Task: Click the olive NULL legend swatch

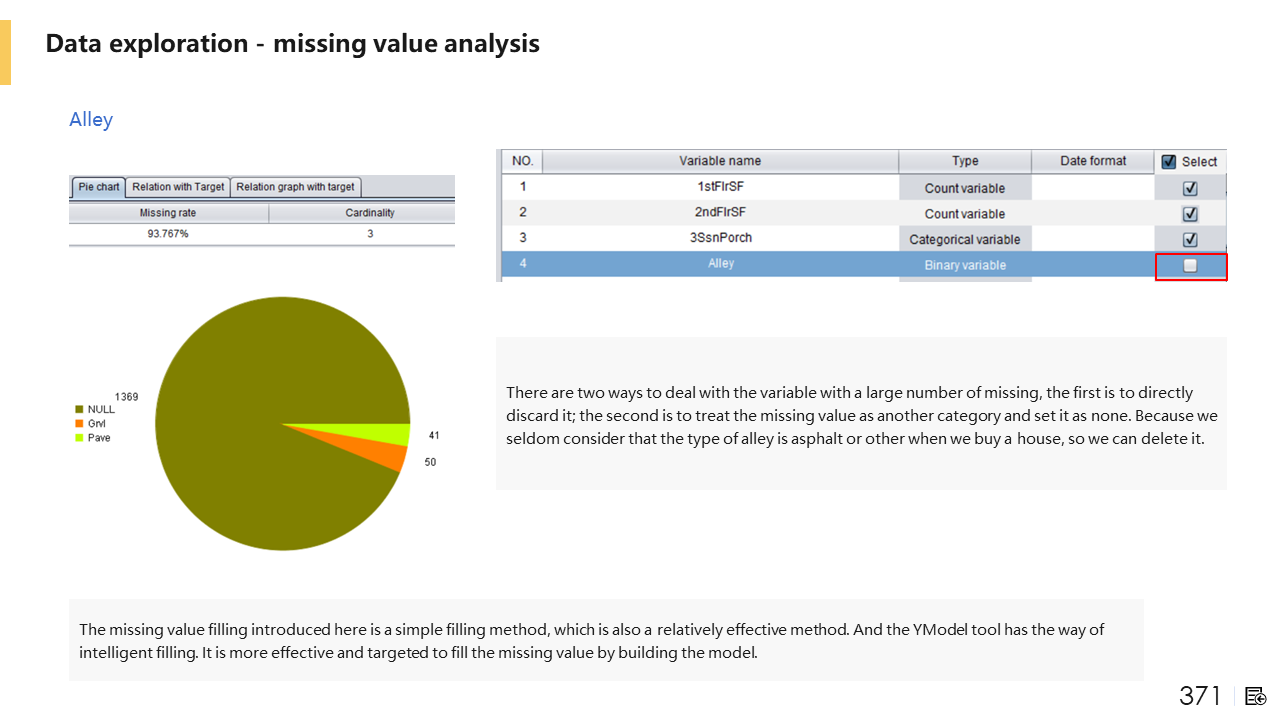Action: tap(79, 409)
